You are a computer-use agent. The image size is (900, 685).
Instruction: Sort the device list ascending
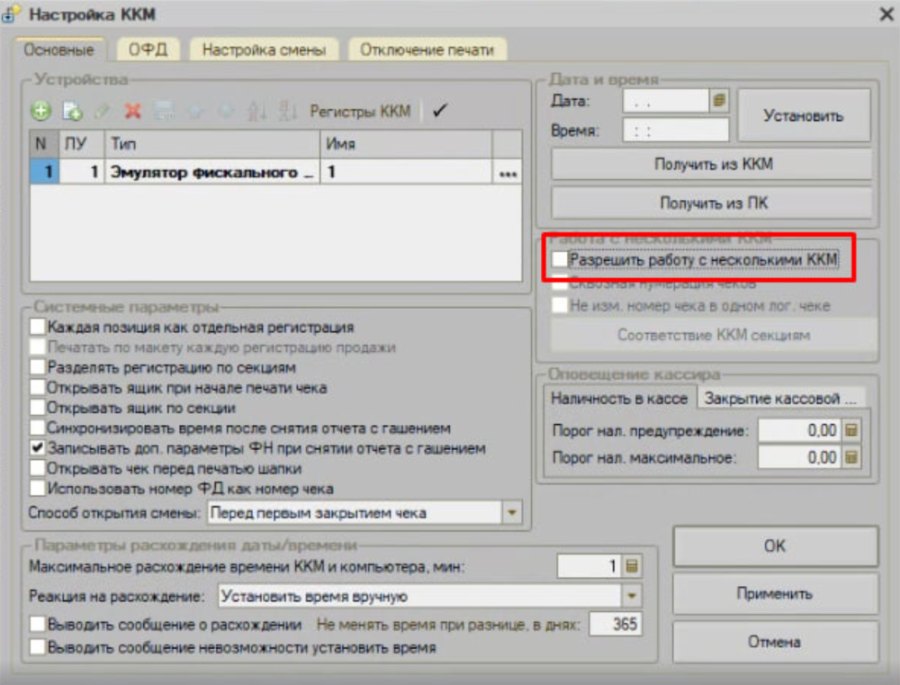[257, 111]
